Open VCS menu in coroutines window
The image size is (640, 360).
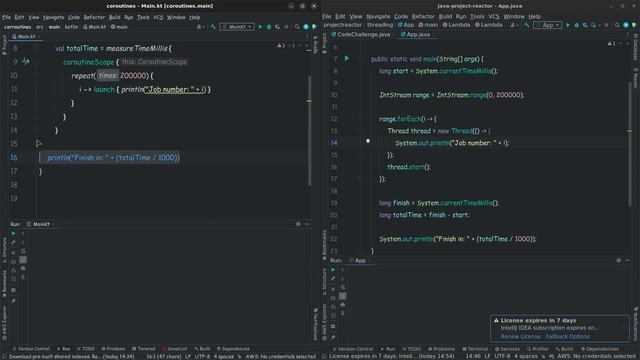pos(158,17)
